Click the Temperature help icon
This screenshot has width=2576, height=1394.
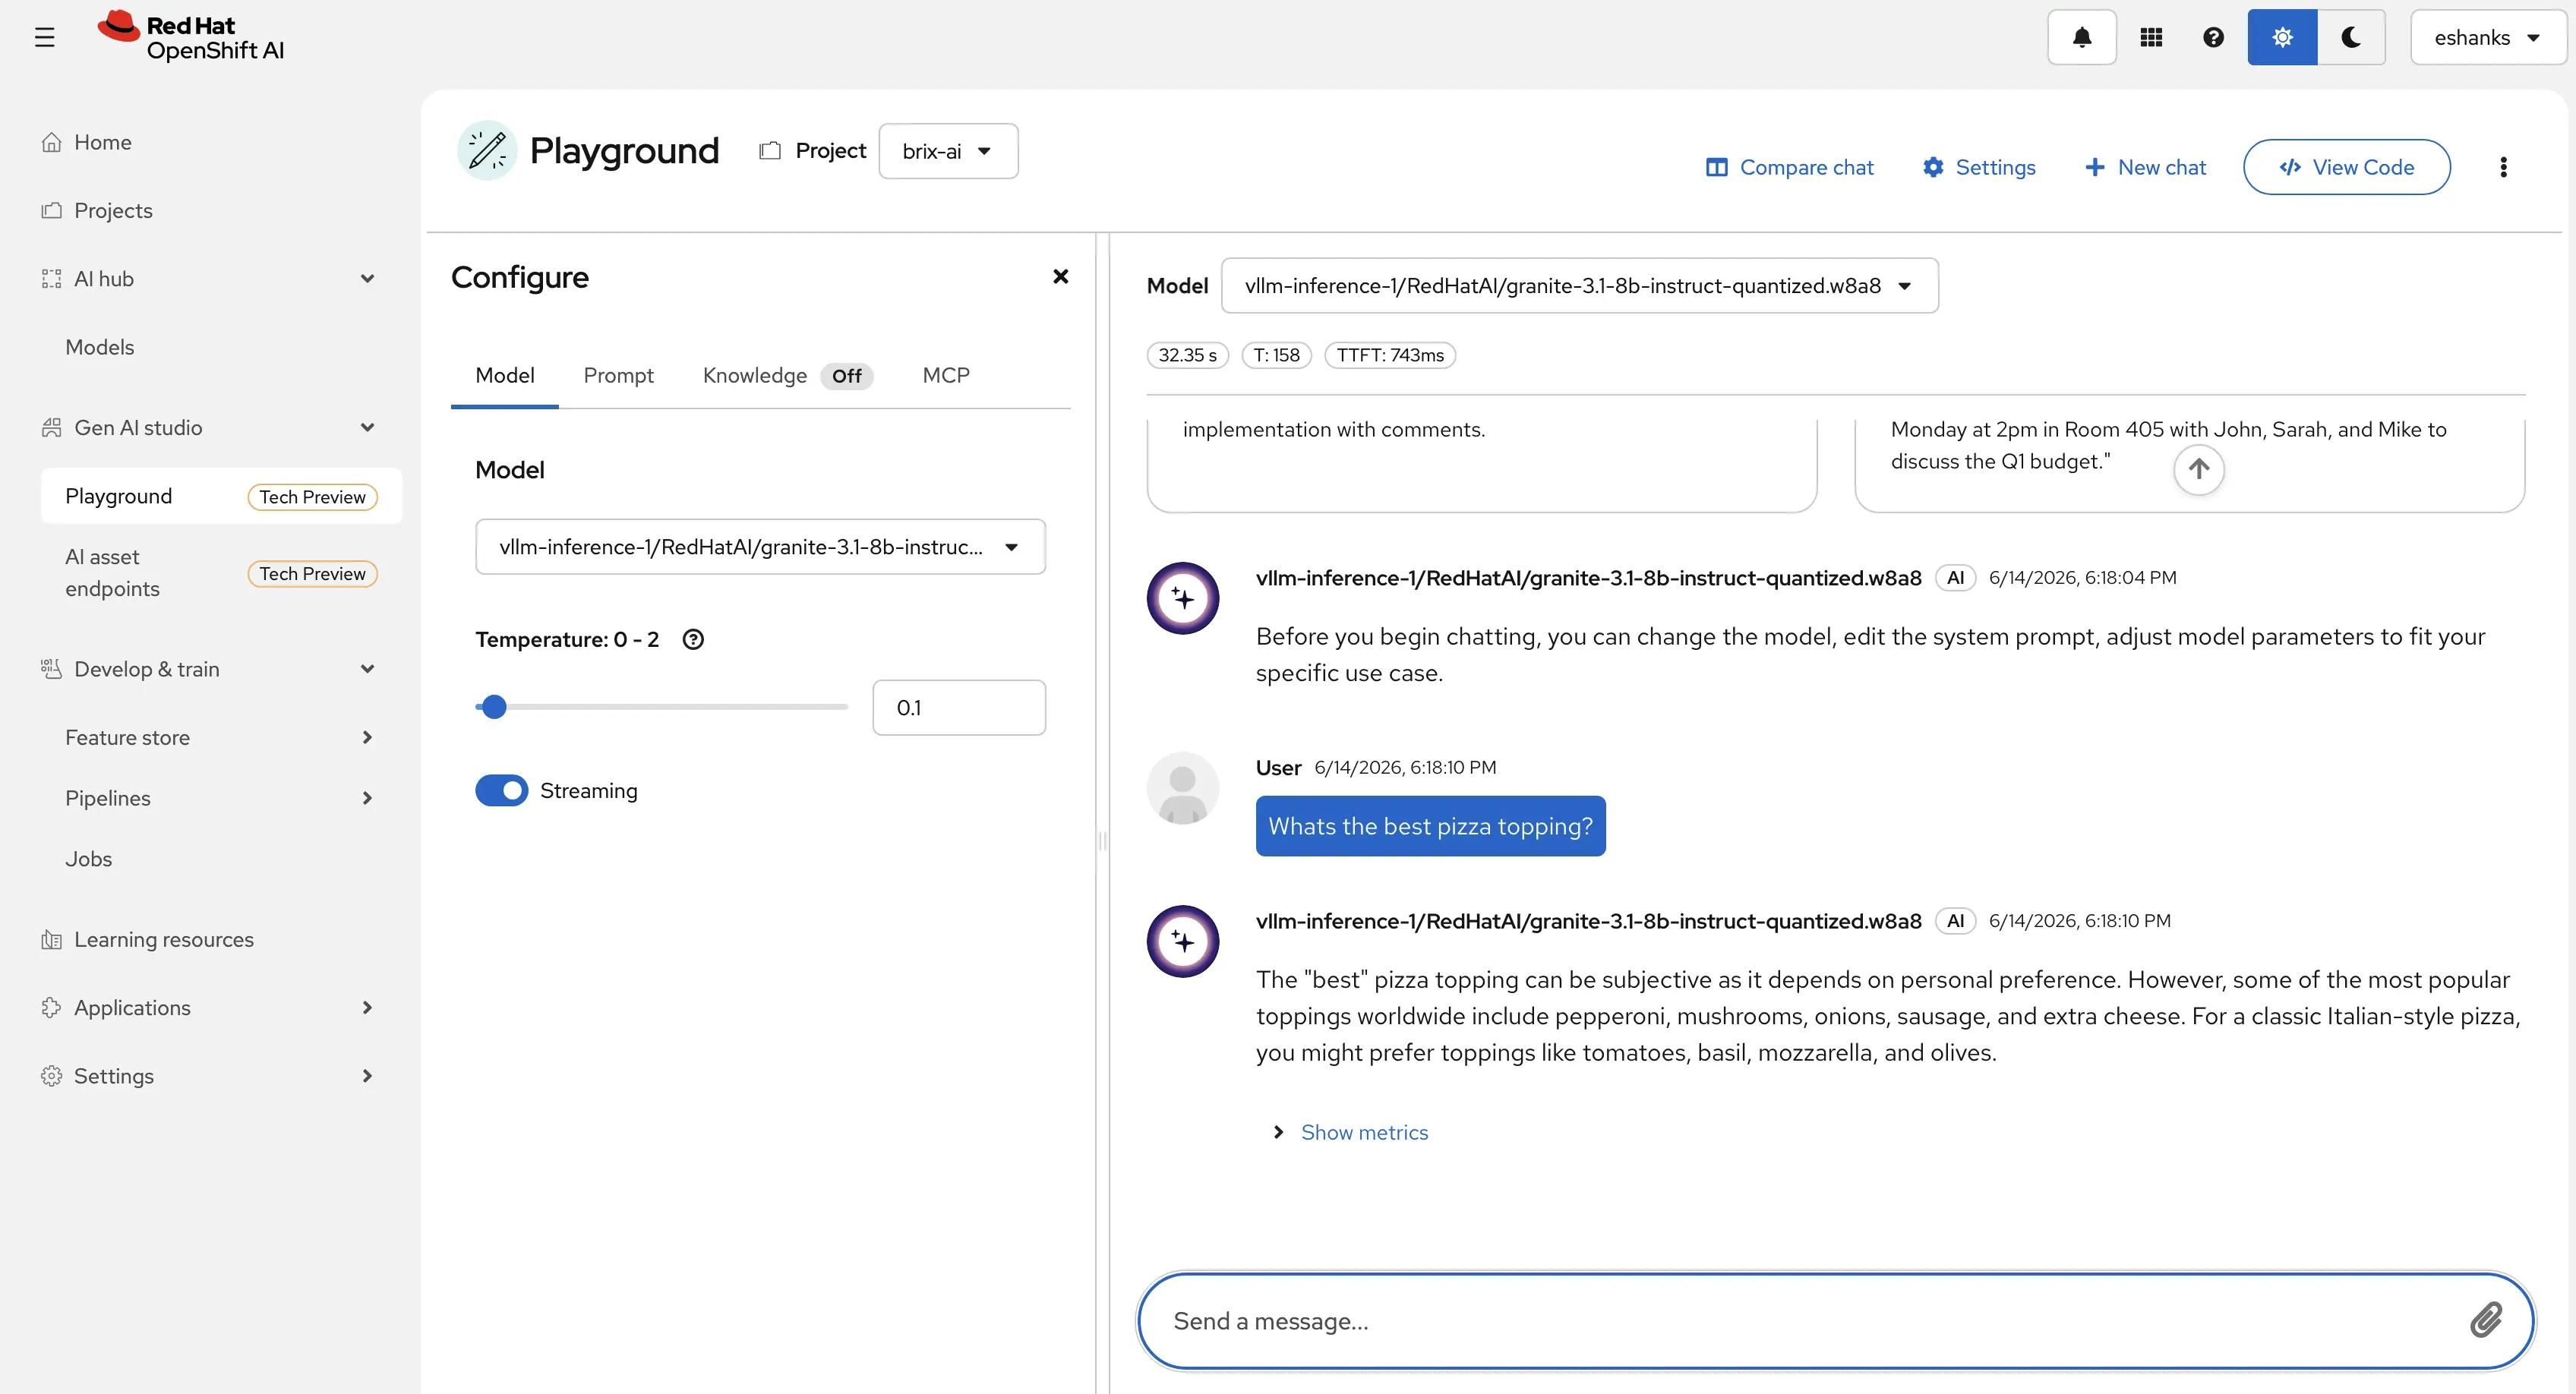[x=693, y=639]
